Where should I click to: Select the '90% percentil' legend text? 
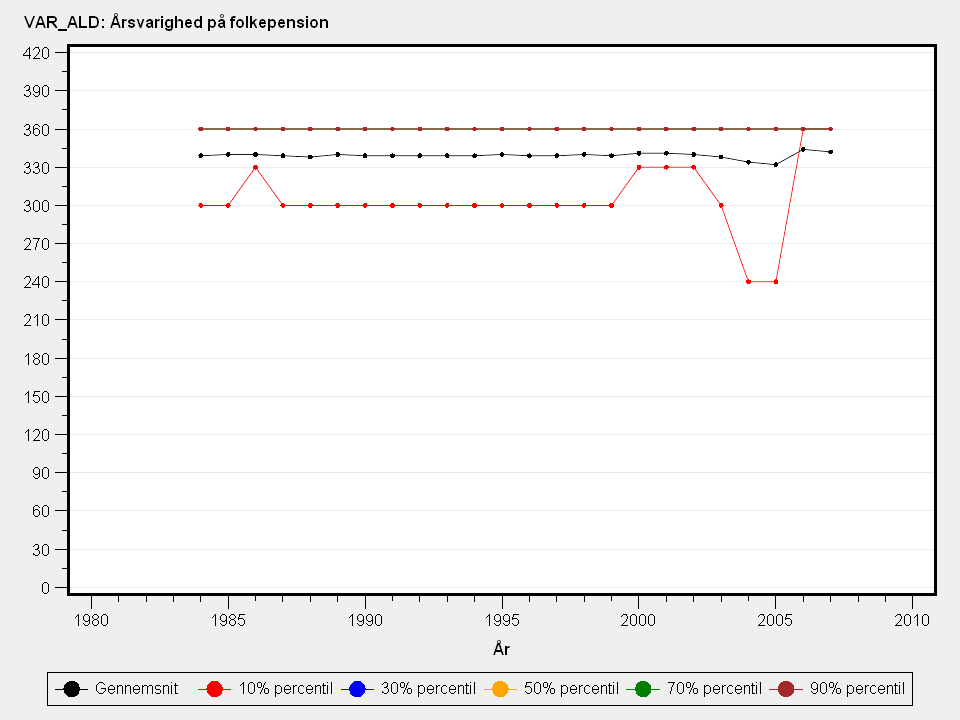[857, 689]
